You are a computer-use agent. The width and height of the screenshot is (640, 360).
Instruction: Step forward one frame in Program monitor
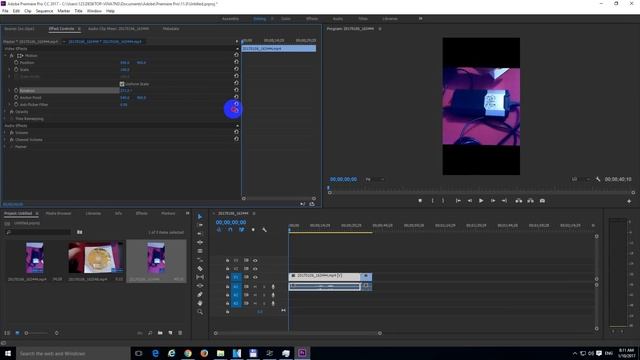point(493,201)
